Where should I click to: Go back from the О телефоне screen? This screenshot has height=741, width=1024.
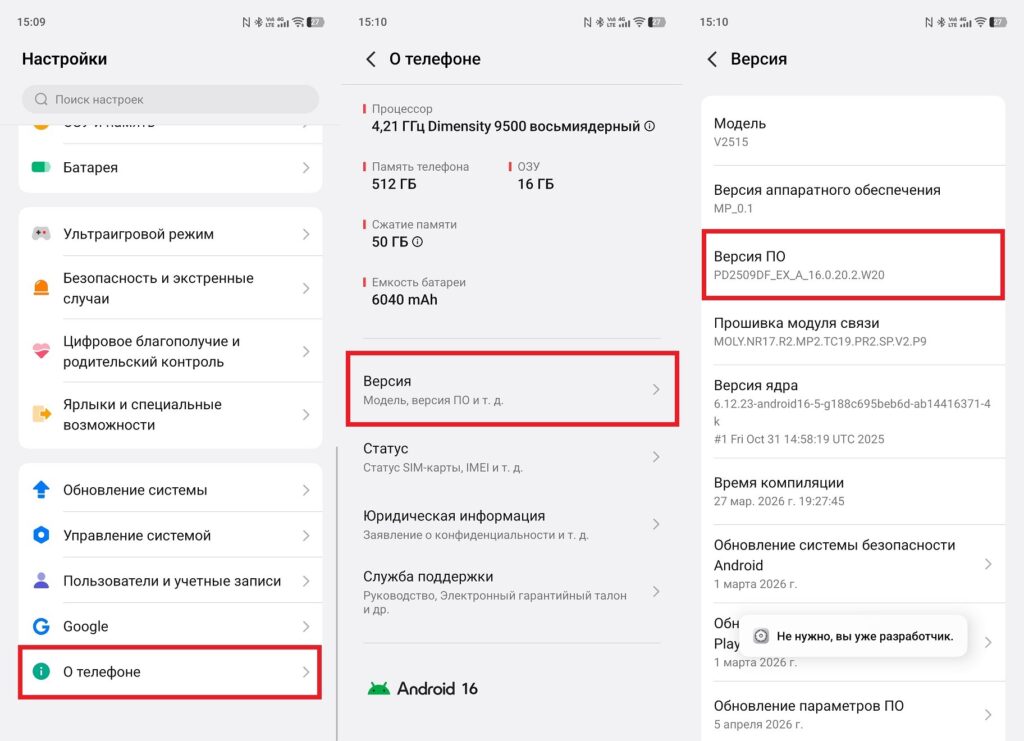pos(370,59)
